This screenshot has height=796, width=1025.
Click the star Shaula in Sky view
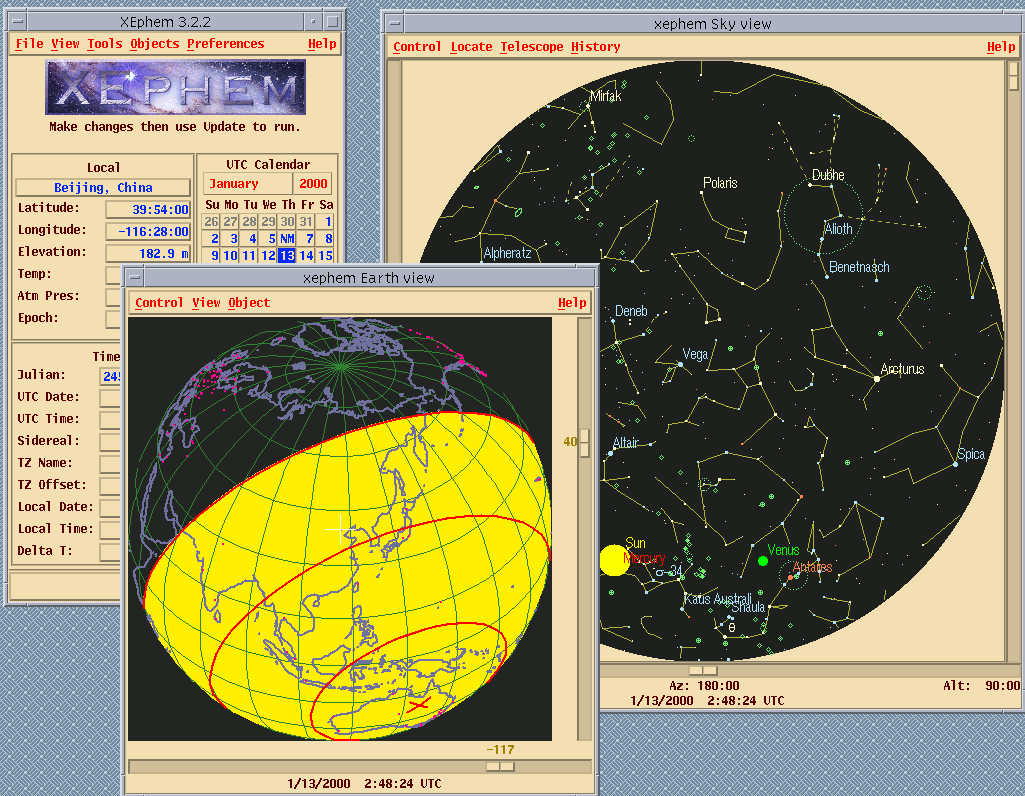tap(730, 617)
